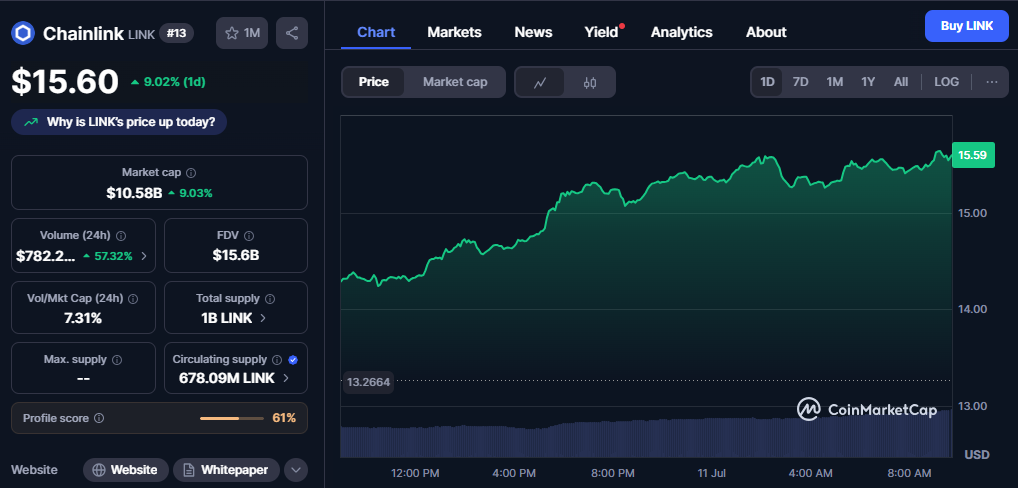Show FDV info icon
Image resolution: width=1018 pixels, height=488 pixels.
click(x=249, y=236)
